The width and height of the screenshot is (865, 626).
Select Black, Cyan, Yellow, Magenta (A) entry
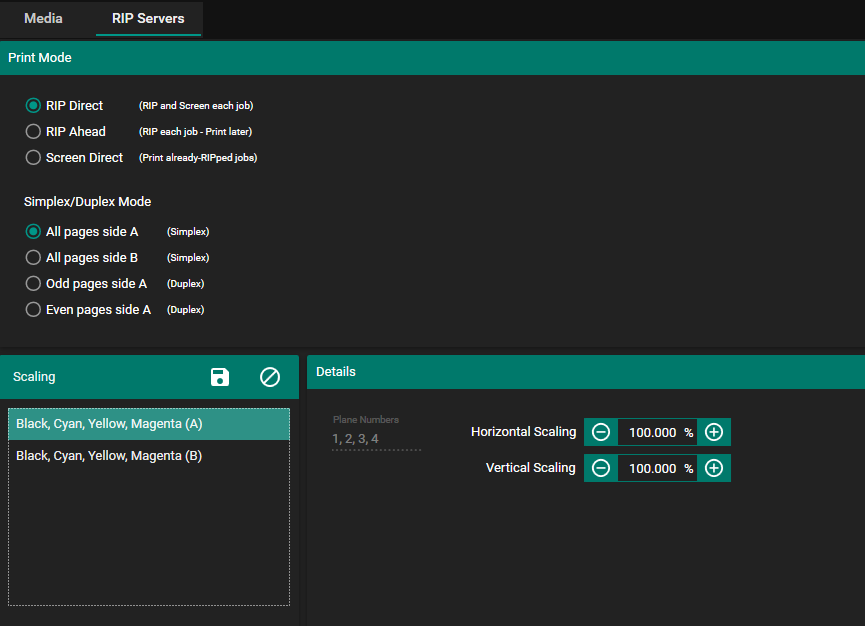tap(148, 424)
